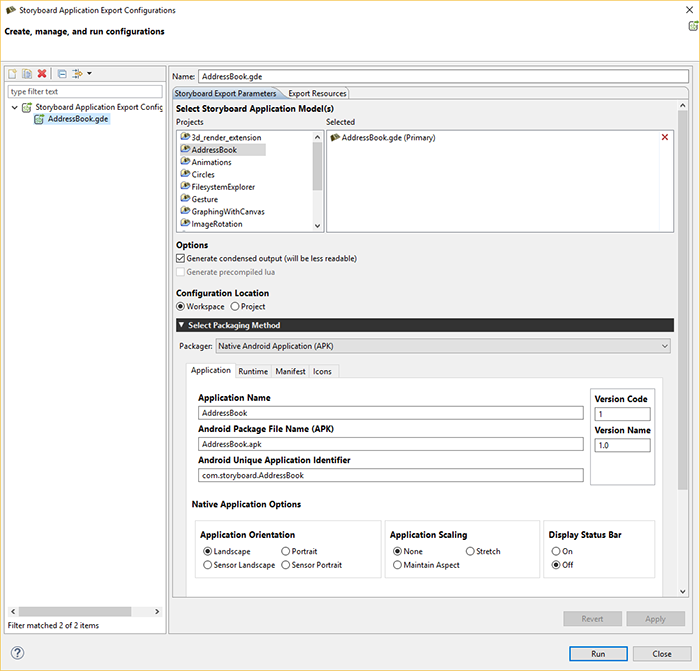Click Projects list scroll down arrow

click(317, 226)
